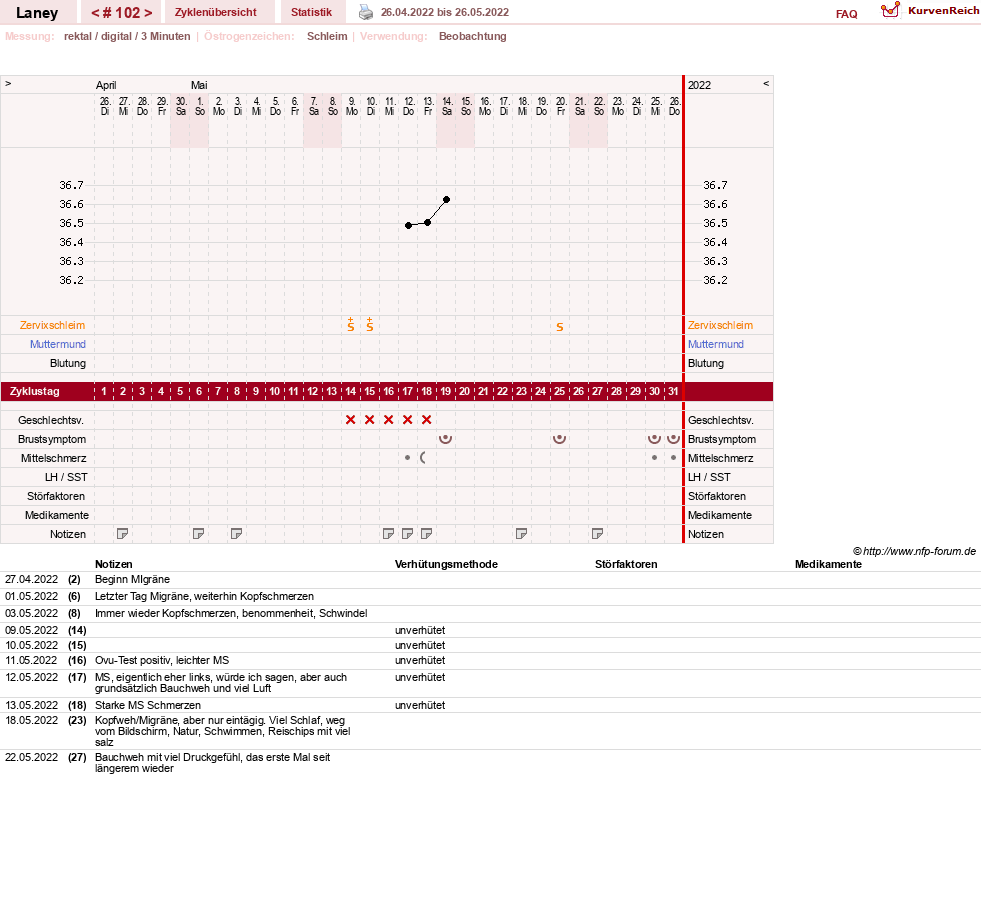
Task: Open note icon on cycle day 17
Action: point(407,534)
